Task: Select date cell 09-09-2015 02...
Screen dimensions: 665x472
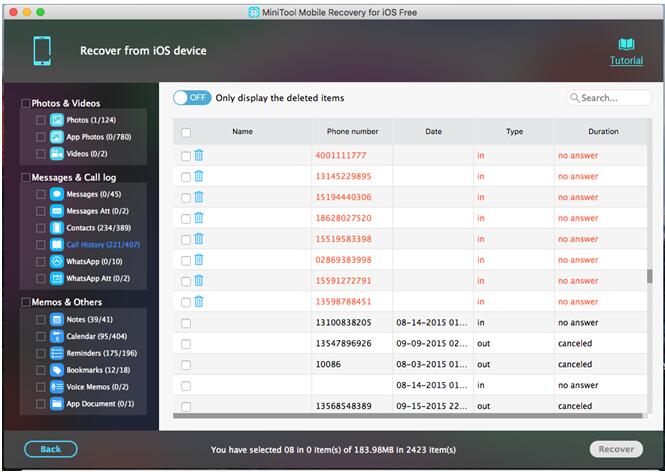Action: [x=432, y=343]
